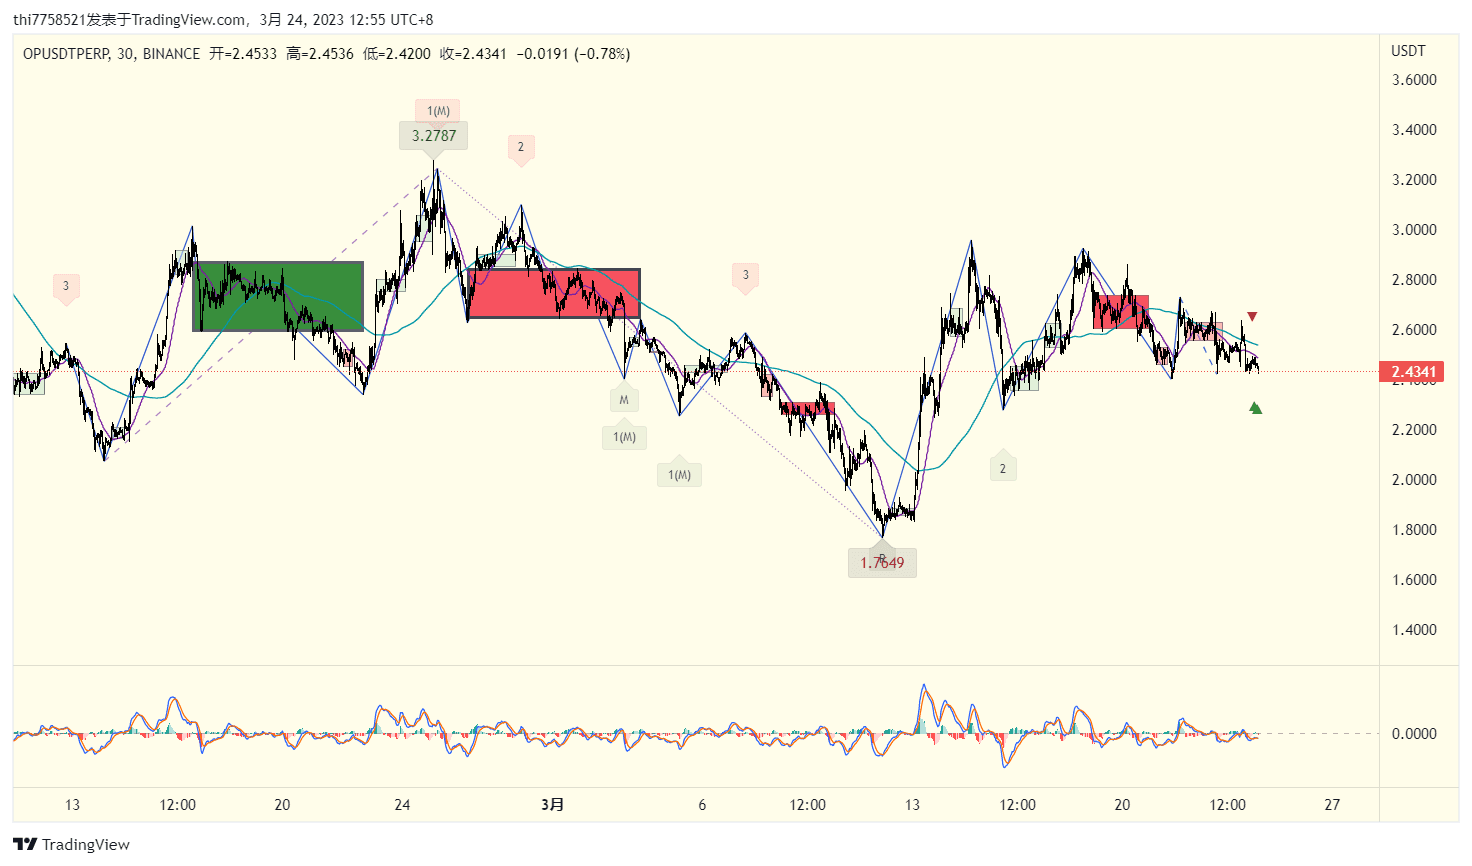
Task: Click the gray M label under the red box
Action: pos(624,400)
